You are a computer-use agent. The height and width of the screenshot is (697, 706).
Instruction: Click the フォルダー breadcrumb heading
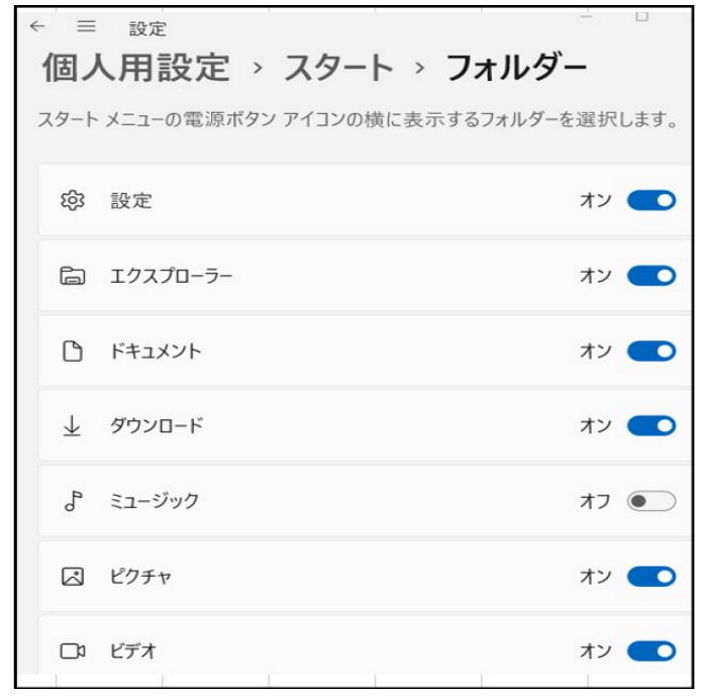515,69
